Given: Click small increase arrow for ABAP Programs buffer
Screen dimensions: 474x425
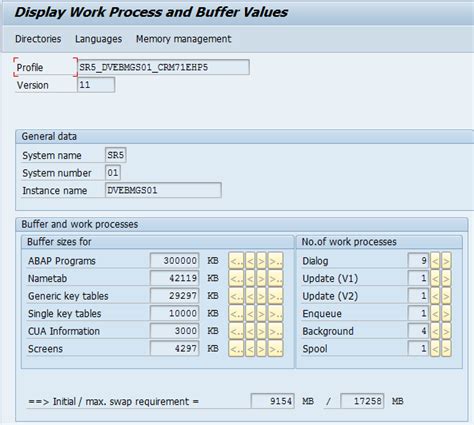Looking at the screenshot, I should click(x=261, y=261).
